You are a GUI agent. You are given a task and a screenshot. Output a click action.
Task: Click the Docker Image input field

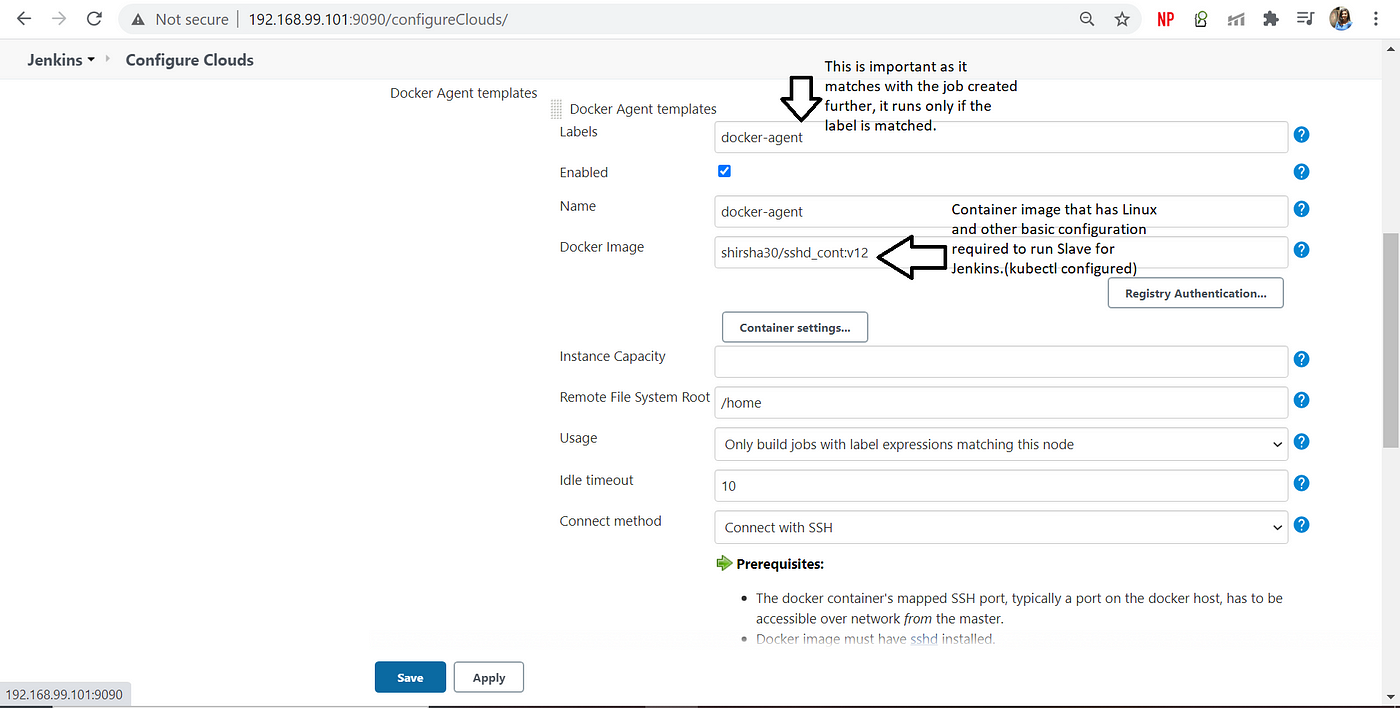point(1001,252)
